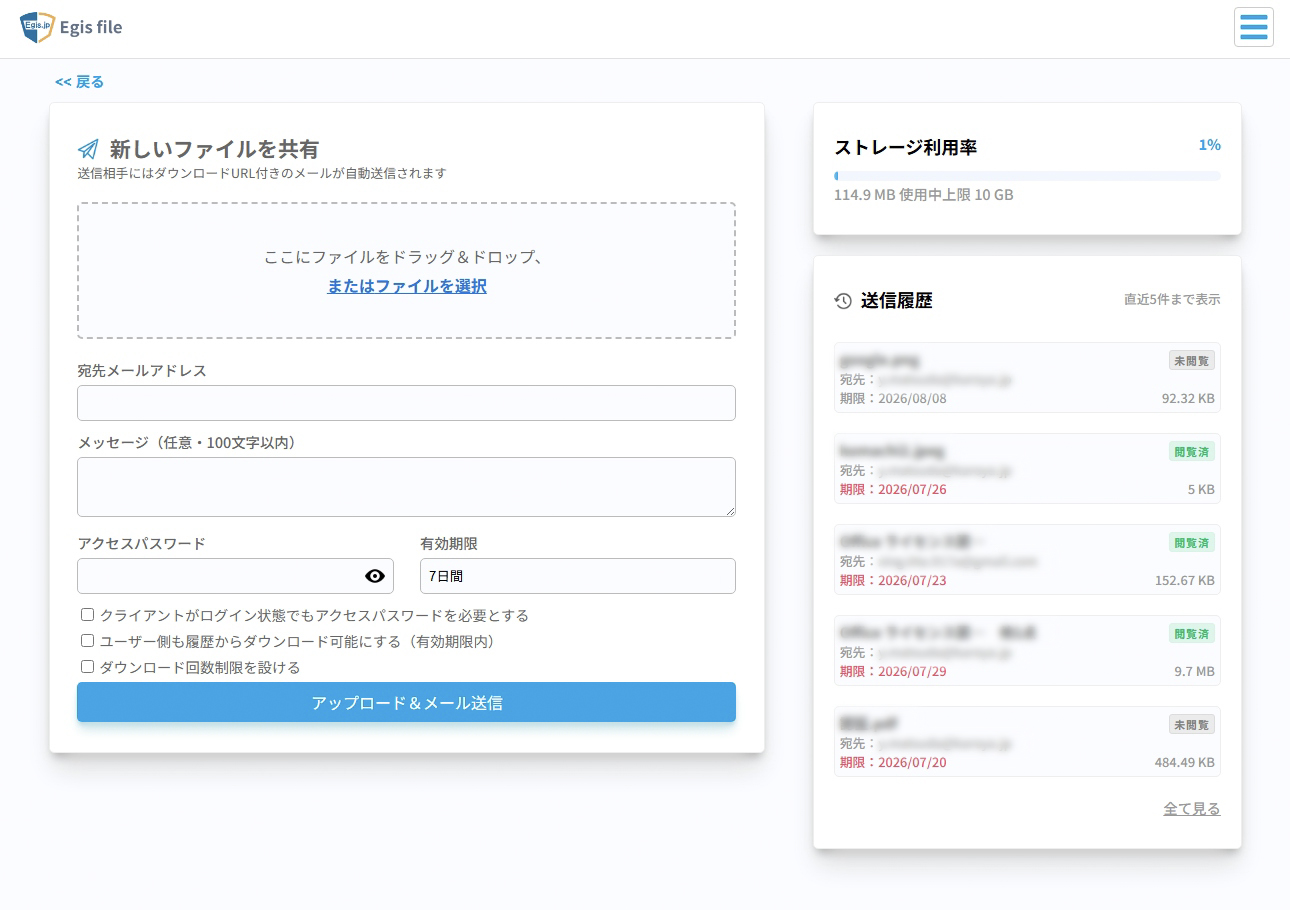The width and height of the screenshot is (1290, 910).
Task: Click 未閲覧 badge on 484.49 KB entry
Action: 1192,725
